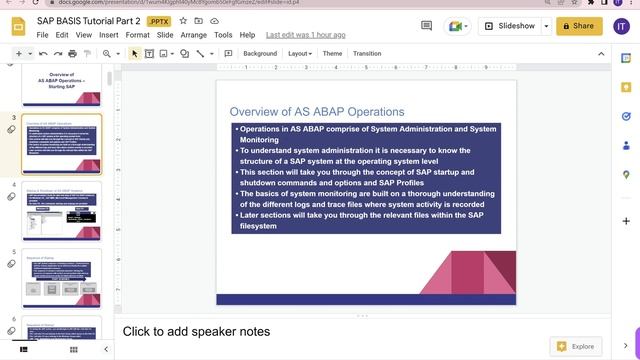Expand the line type dropdown arrow

[211, 53]
